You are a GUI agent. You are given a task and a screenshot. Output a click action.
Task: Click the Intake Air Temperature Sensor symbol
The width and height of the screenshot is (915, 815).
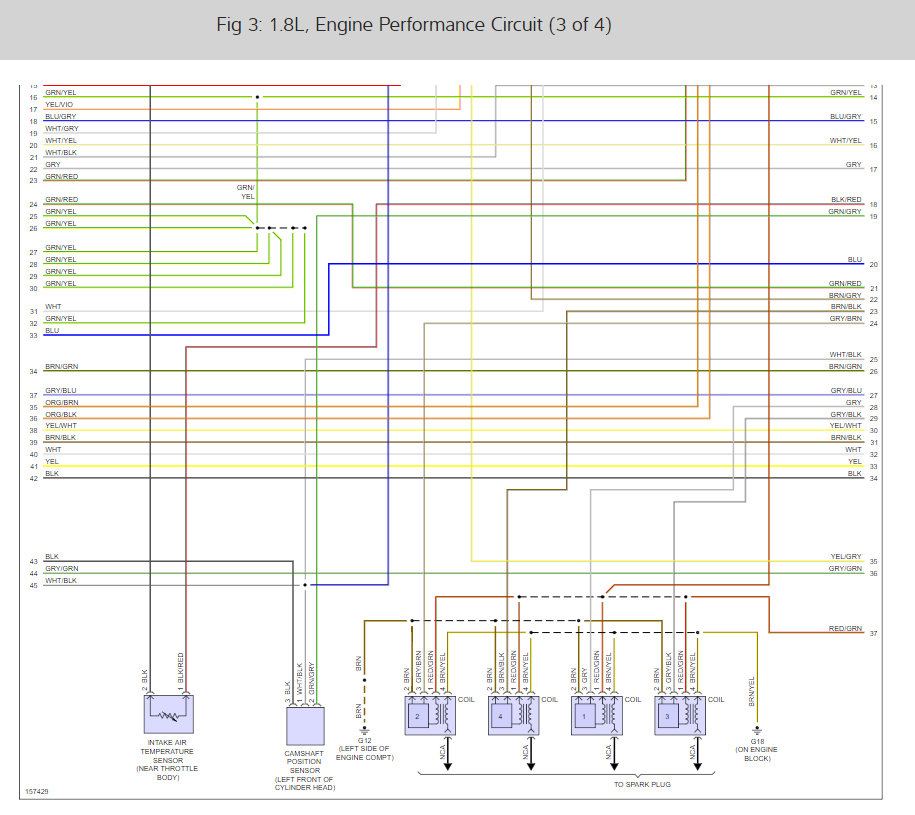pos(168,713)
